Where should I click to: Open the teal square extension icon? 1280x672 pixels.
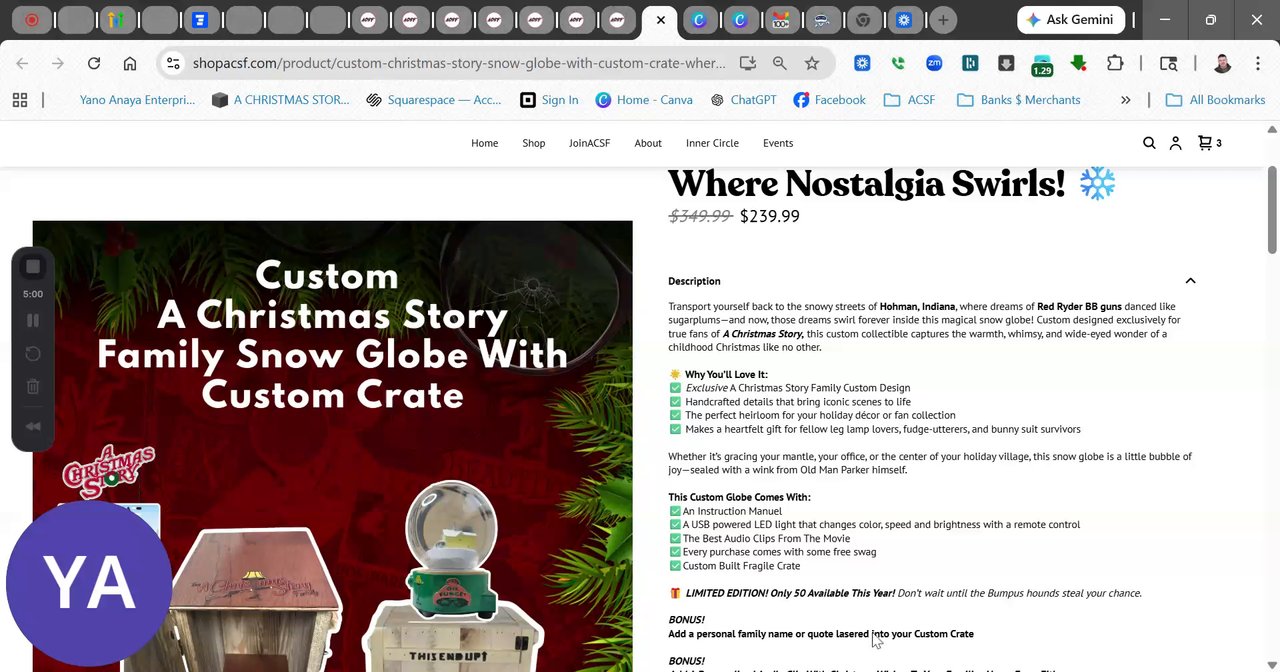(x=970, y=63)
